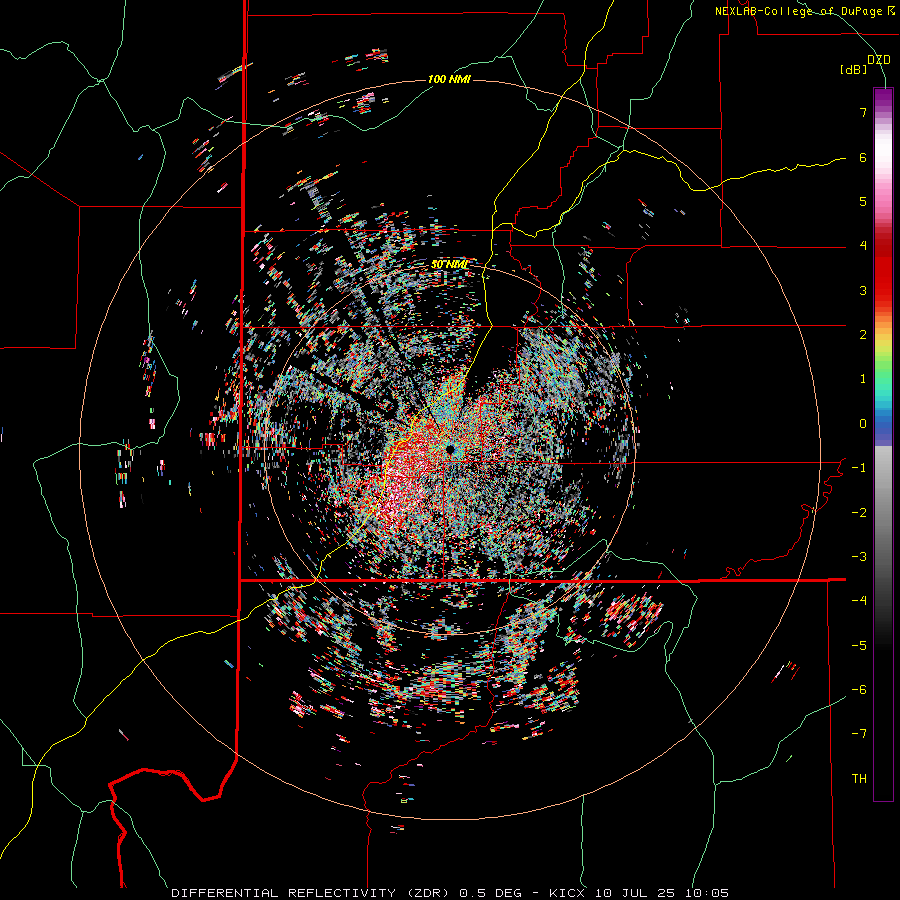This screenshot has height=900, width=900.
Task: Click the Differential Reflectivity KICX title caption
Action: (x=450, y=893)
